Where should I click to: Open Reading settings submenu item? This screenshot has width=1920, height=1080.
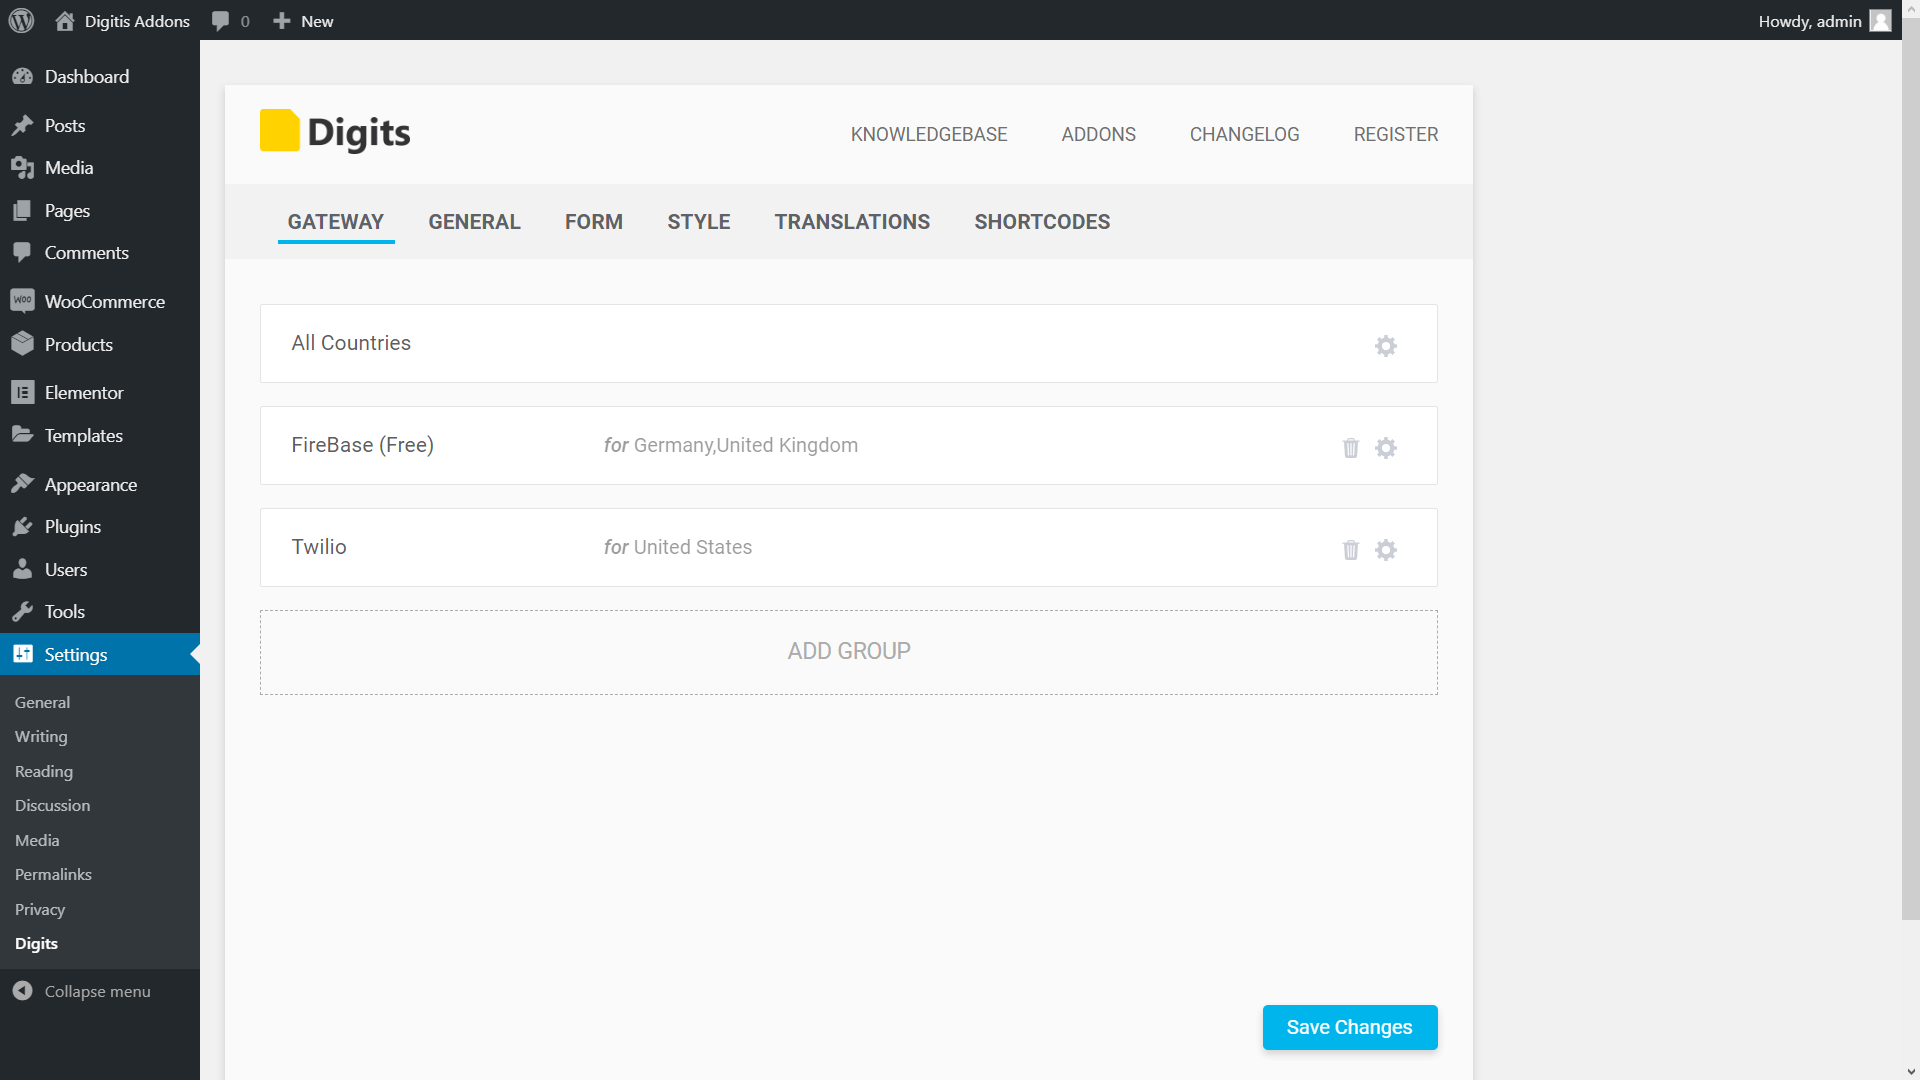pos(44,771)
